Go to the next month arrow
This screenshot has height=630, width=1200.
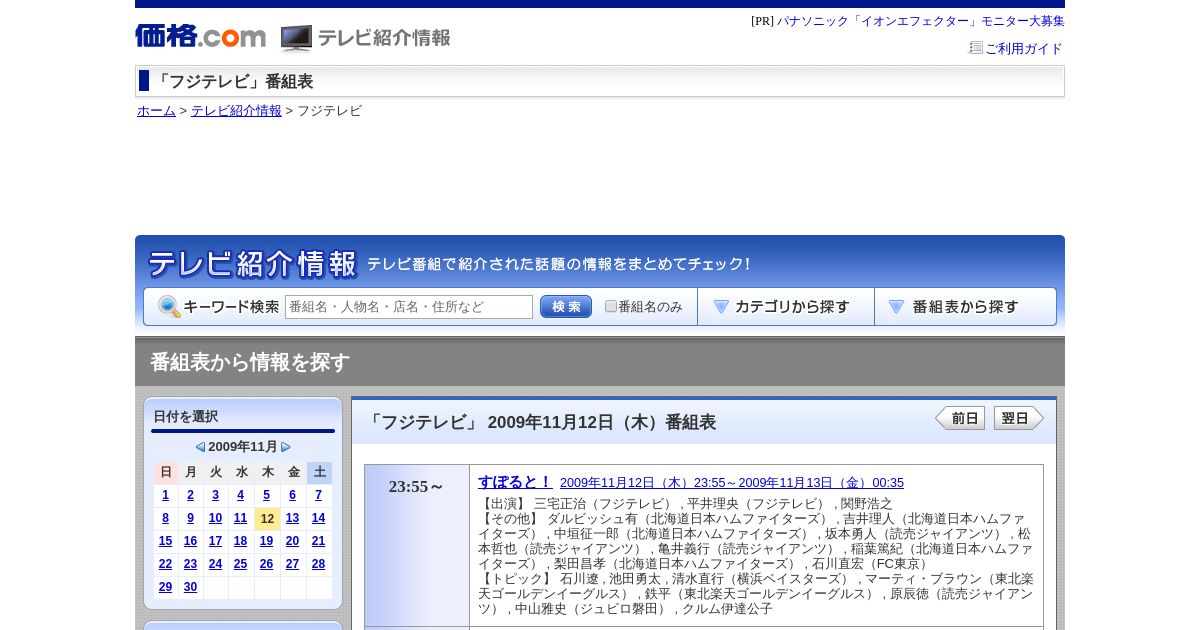[286, 447]
